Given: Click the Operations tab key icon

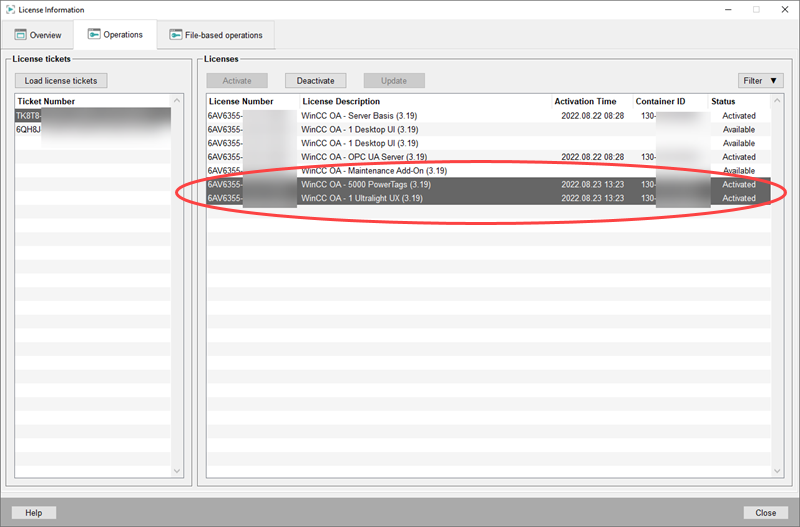Looking at the screenshot, I should pos(94,34).
